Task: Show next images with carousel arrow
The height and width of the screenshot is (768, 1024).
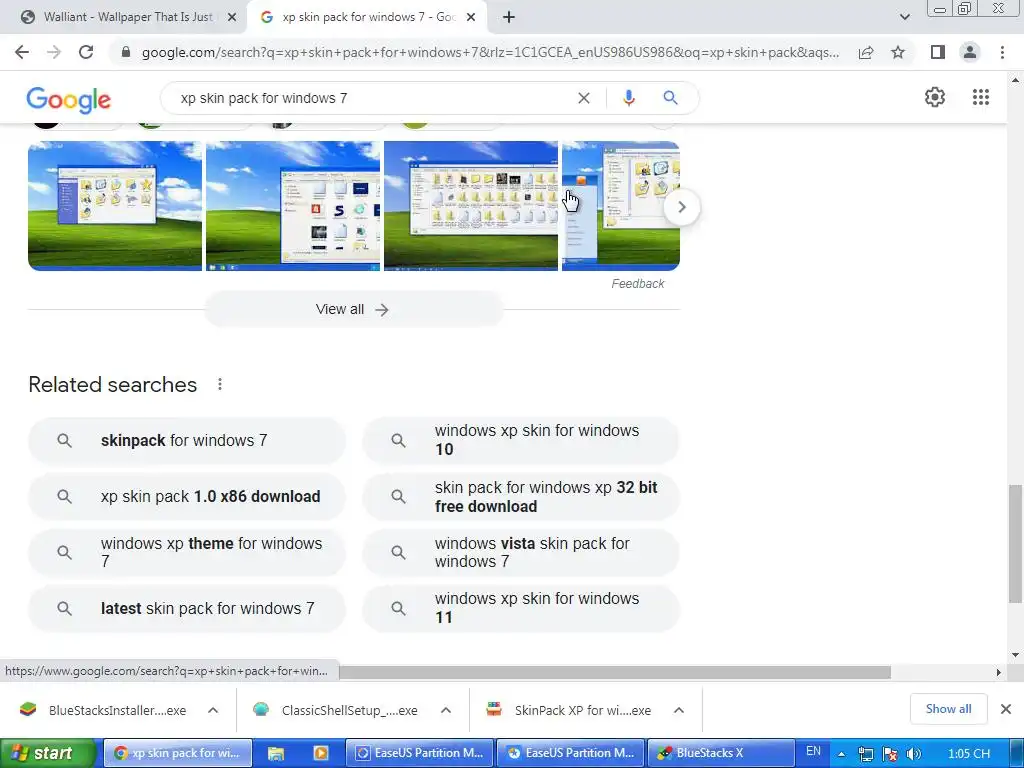Action: 681,207
